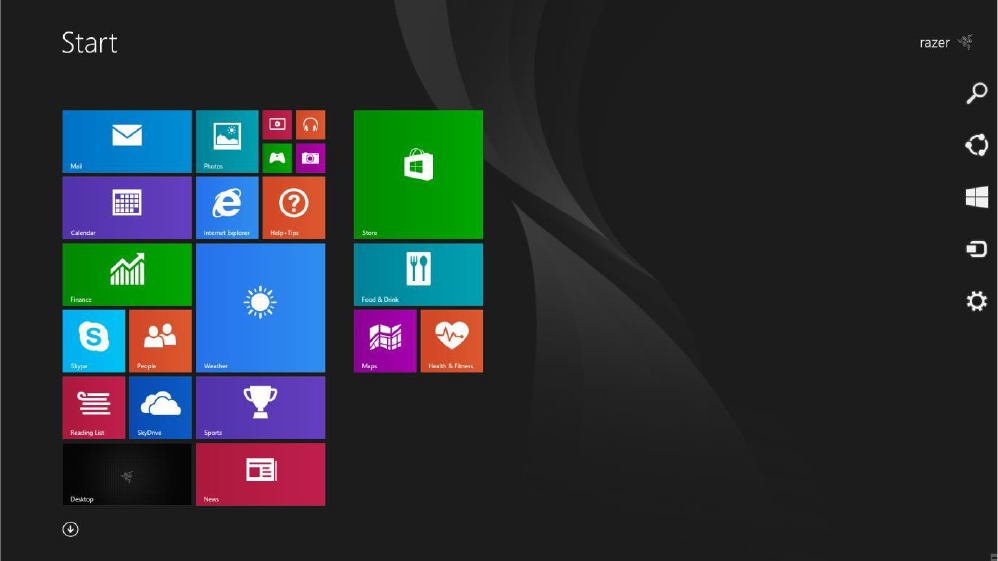Image resolution: width=998 pixels, height=561 pixels.
Task: Open the Calendar tile
Action: [127, 208]
